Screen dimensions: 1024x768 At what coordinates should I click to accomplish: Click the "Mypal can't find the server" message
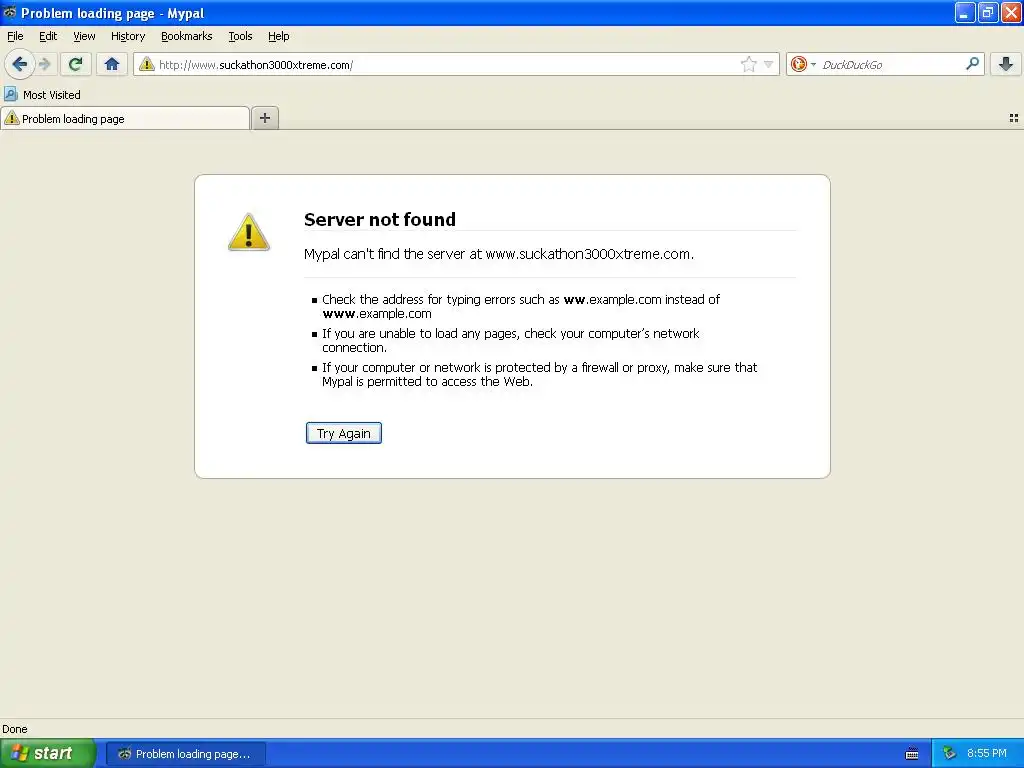tap(499, 254)
